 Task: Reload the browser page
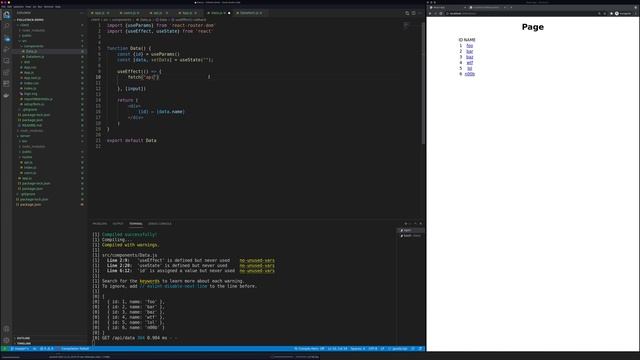[x=441, y=13]
